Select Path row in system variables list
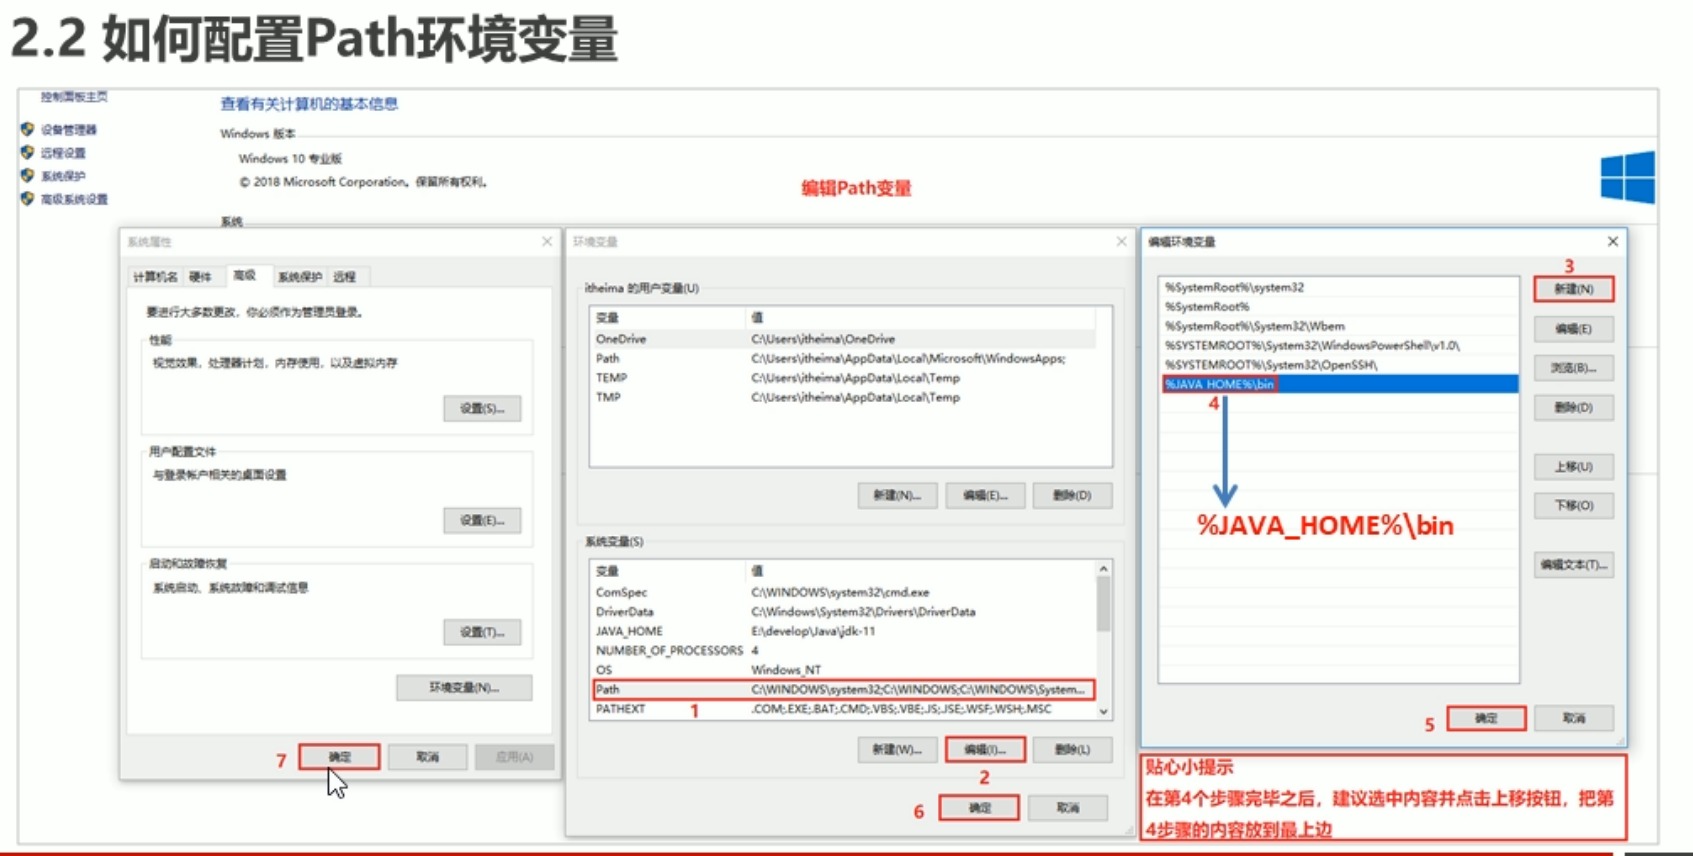This screenshot has width=1693, height=856. click(x=843, y=689)
